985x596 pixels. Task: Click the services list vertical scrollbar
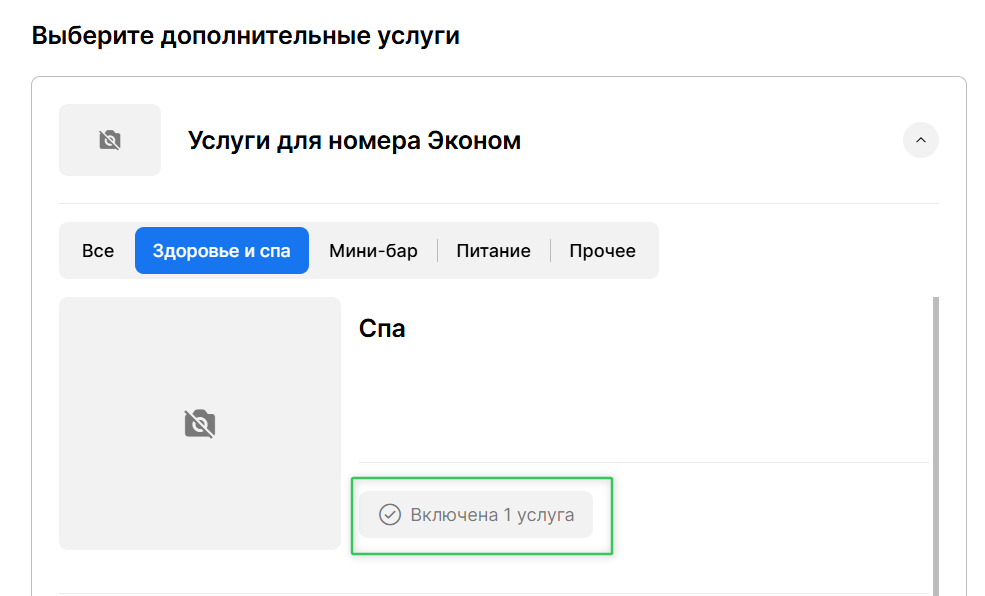(x=935, y=440)
